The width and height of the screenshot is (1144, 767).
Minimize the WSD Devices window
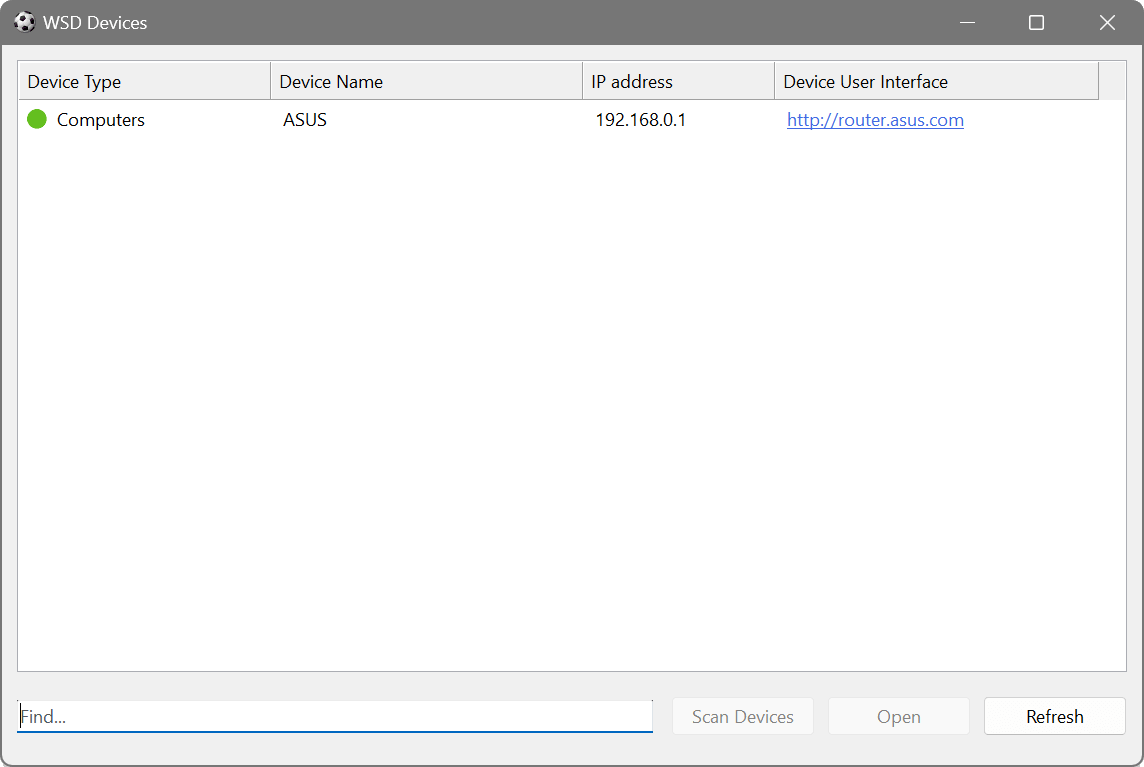click(966, 22)
